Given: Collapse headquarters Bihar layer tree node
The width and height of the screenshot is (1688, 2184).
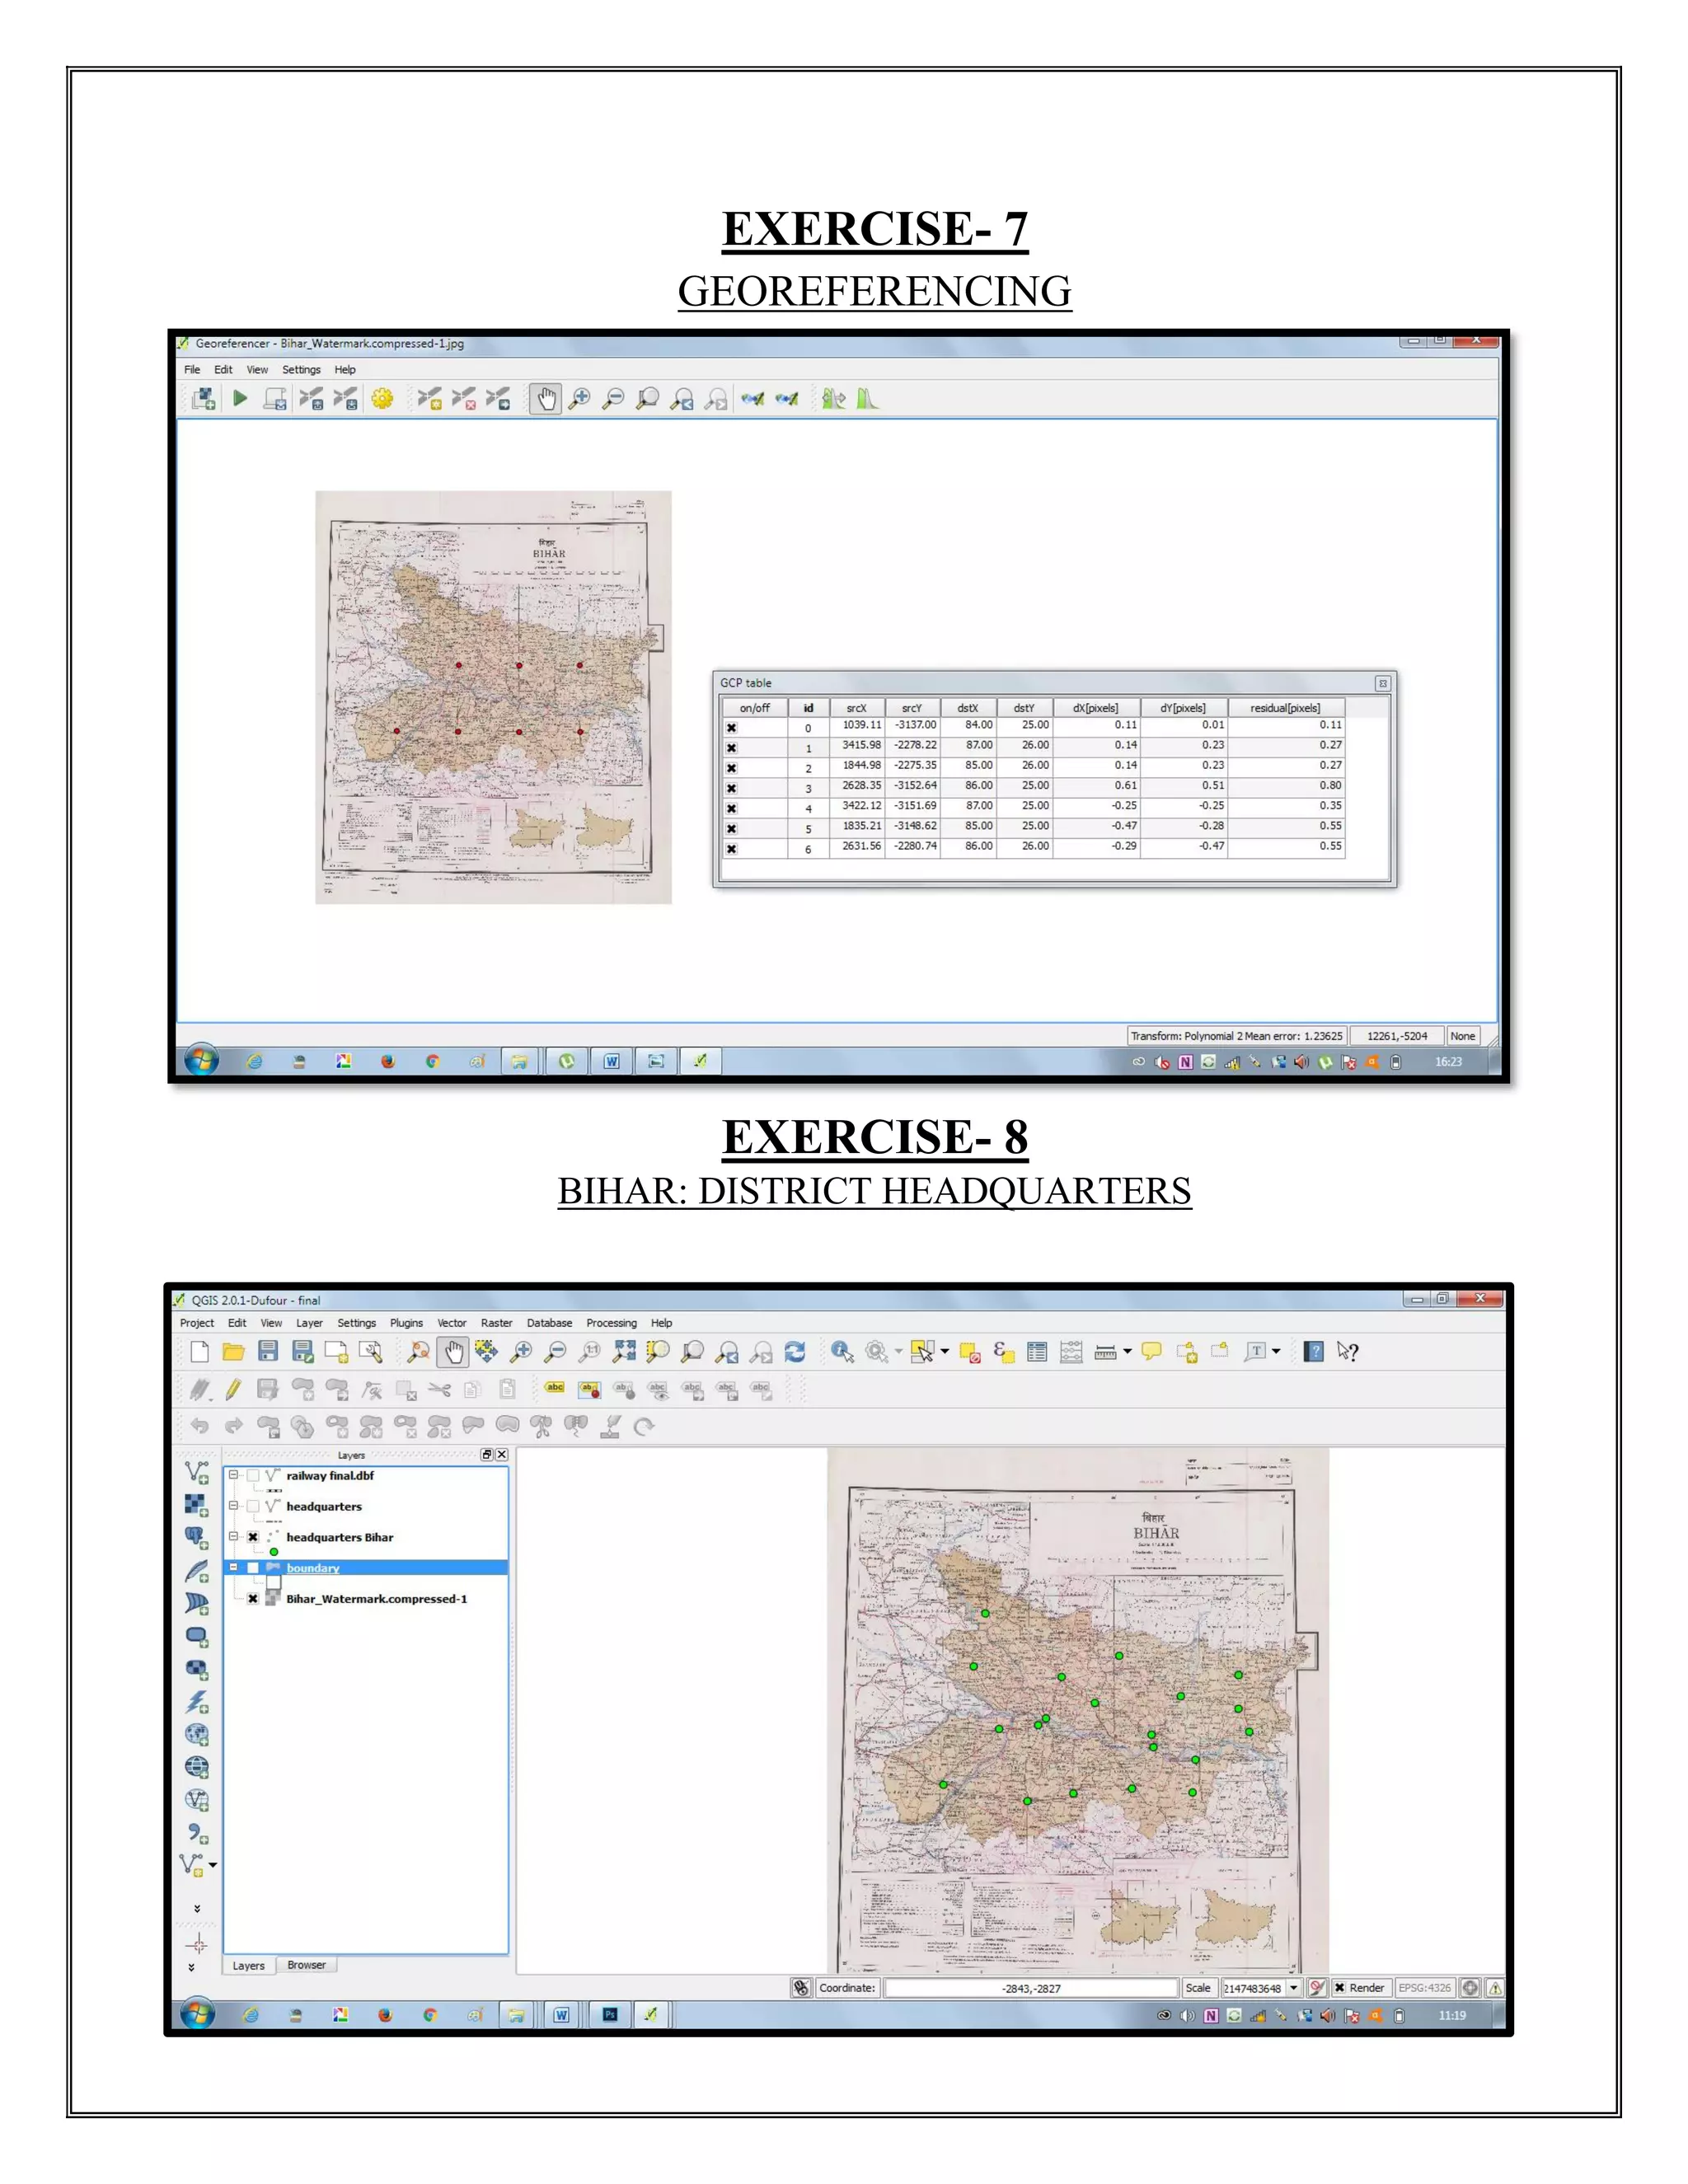Looking at the screenshot, I should click(234, 1536).
